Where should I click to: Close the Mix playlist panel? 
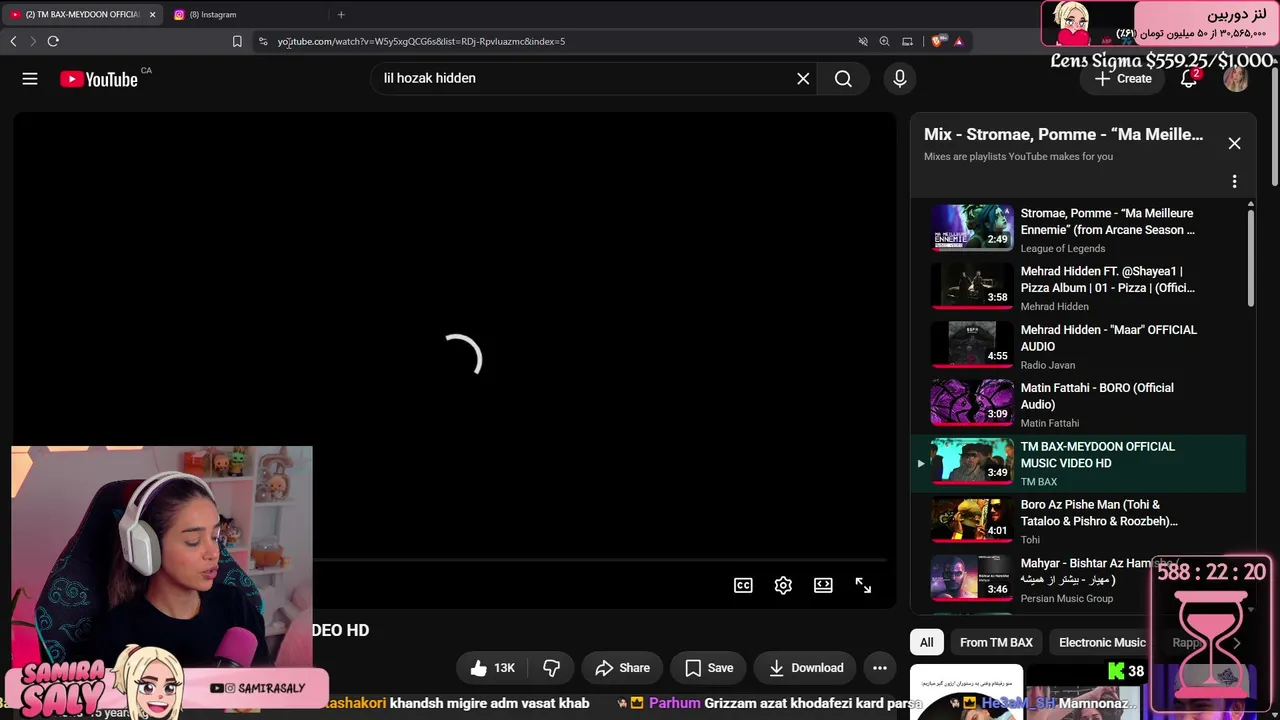pos(1234,143)
